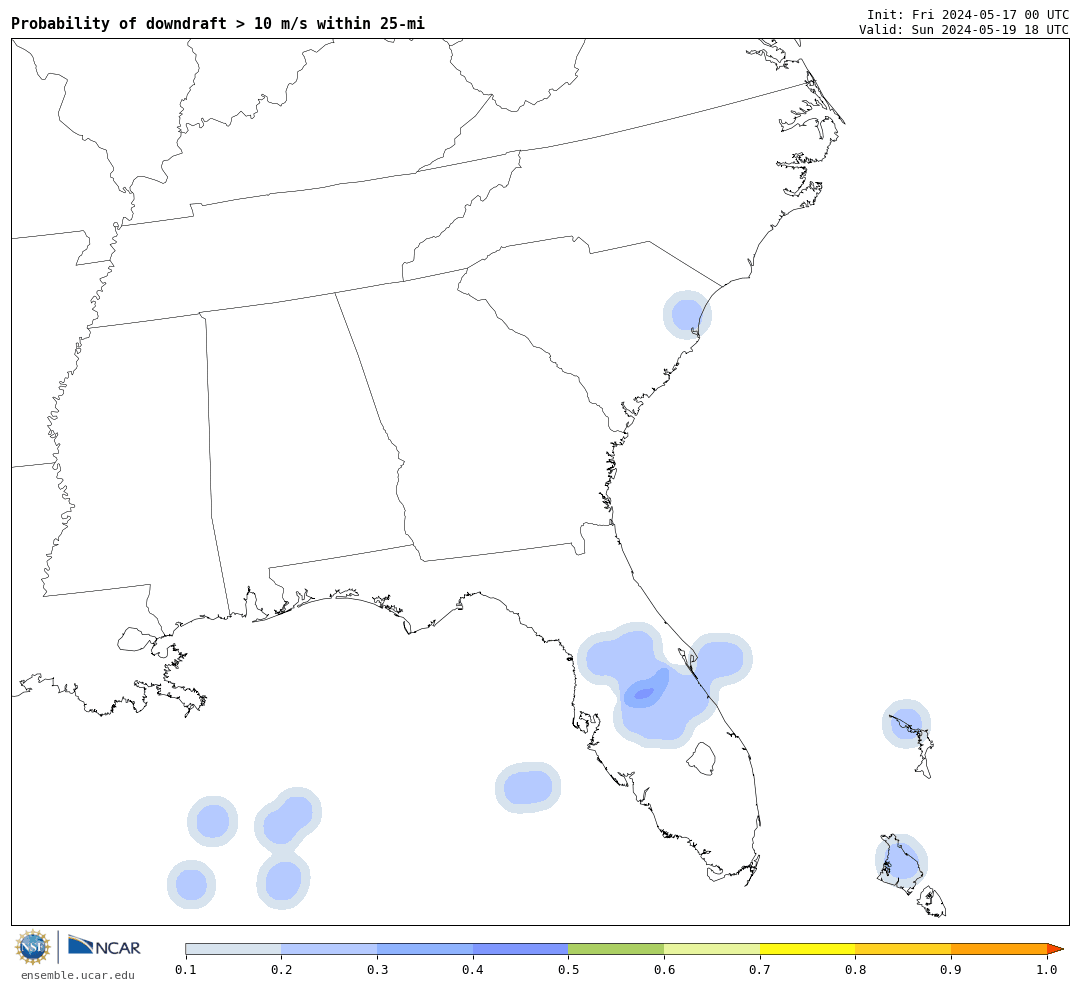Viewport: 1080px width, 988px height.
Task: Click the 0.2–0.3 light blue colorbar segment
Action: click(x=329, y=949)
